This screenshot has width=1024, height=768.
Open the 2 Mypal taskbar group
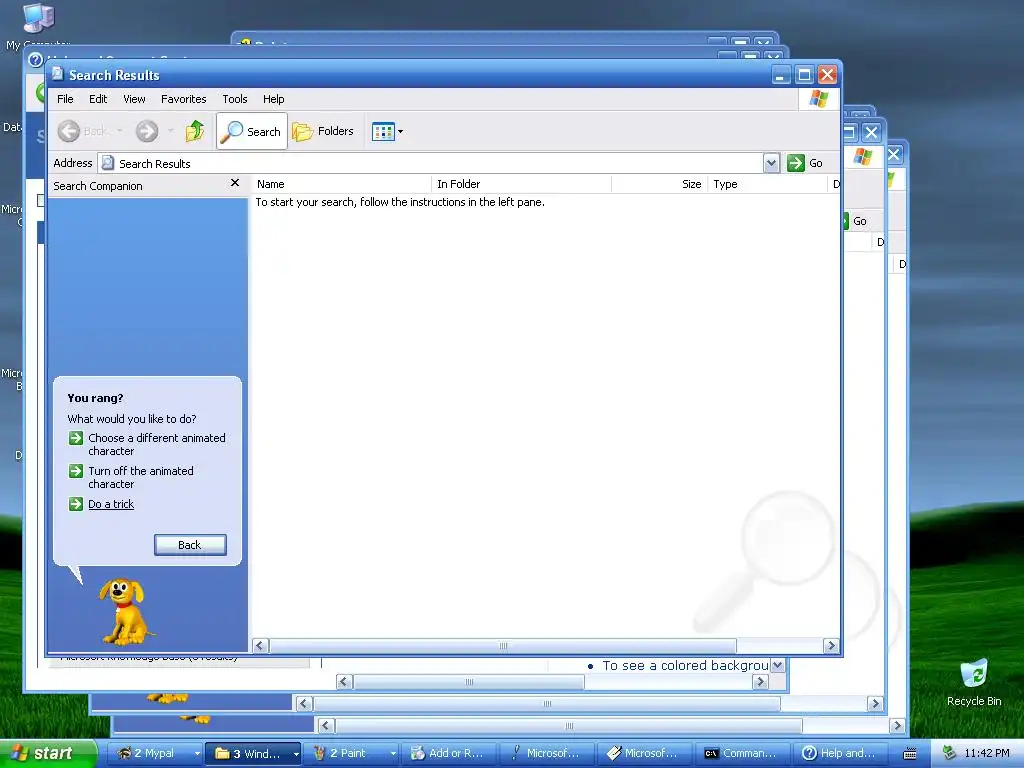click(154, 753)
